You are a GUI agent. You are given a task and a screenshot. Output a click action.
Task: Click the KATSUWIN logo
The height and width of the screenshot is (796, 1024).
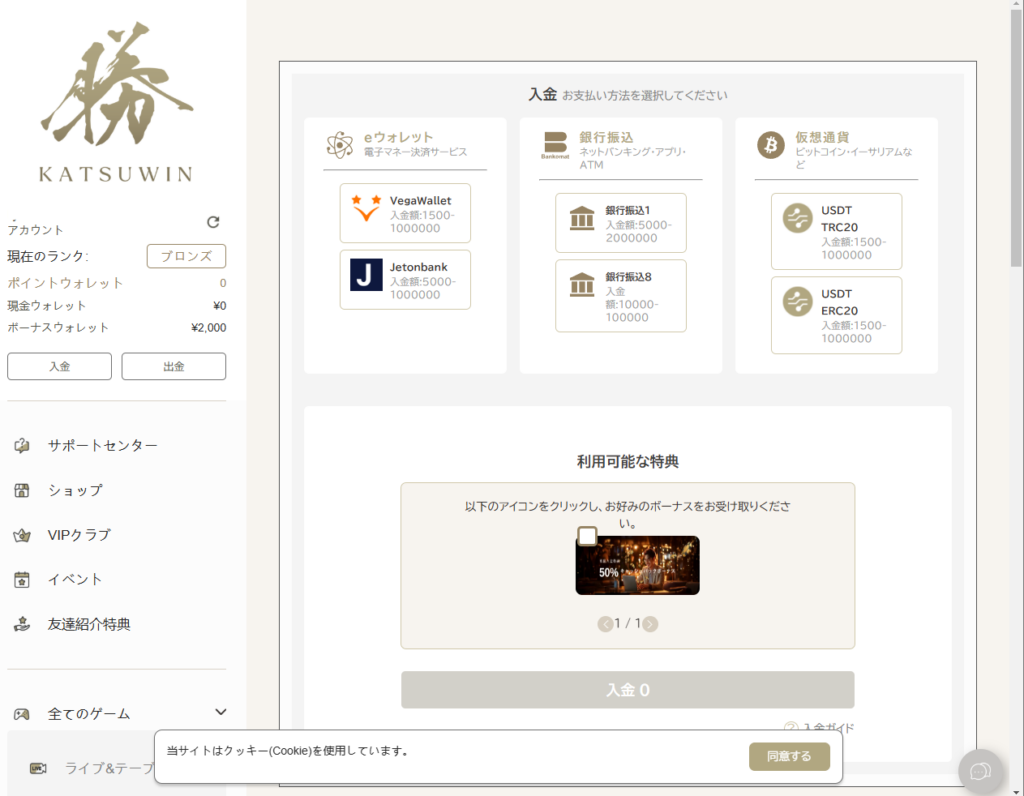tap(116, 103)
